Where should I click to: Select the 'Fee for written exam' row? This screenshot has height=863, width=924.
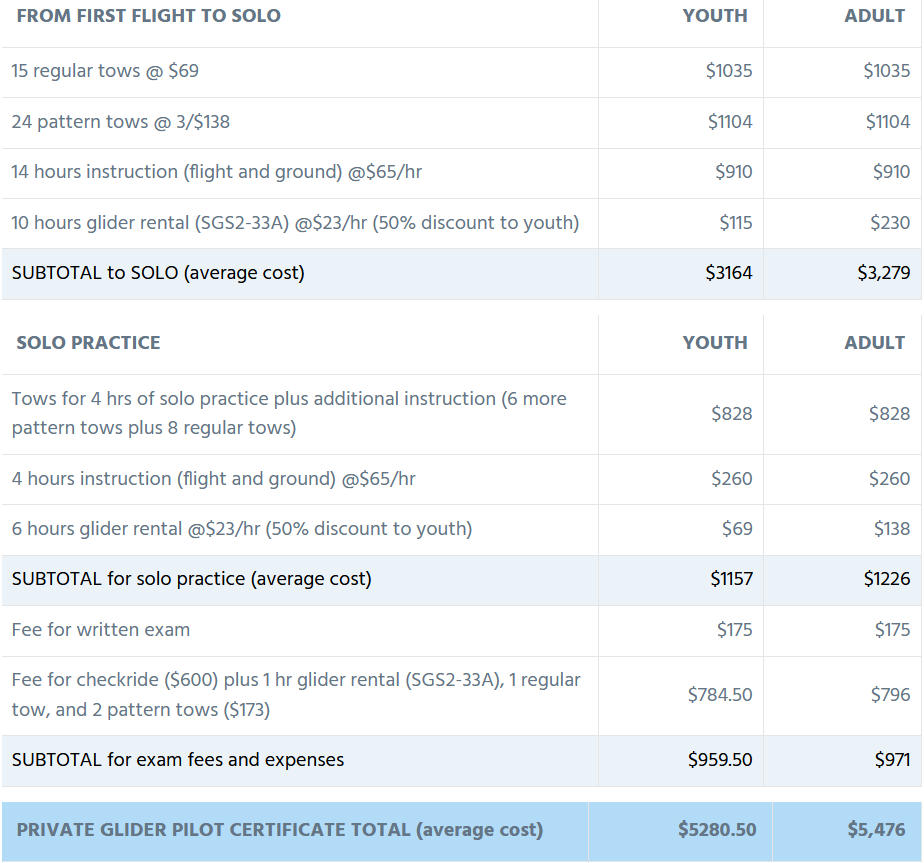click(461, 631)
